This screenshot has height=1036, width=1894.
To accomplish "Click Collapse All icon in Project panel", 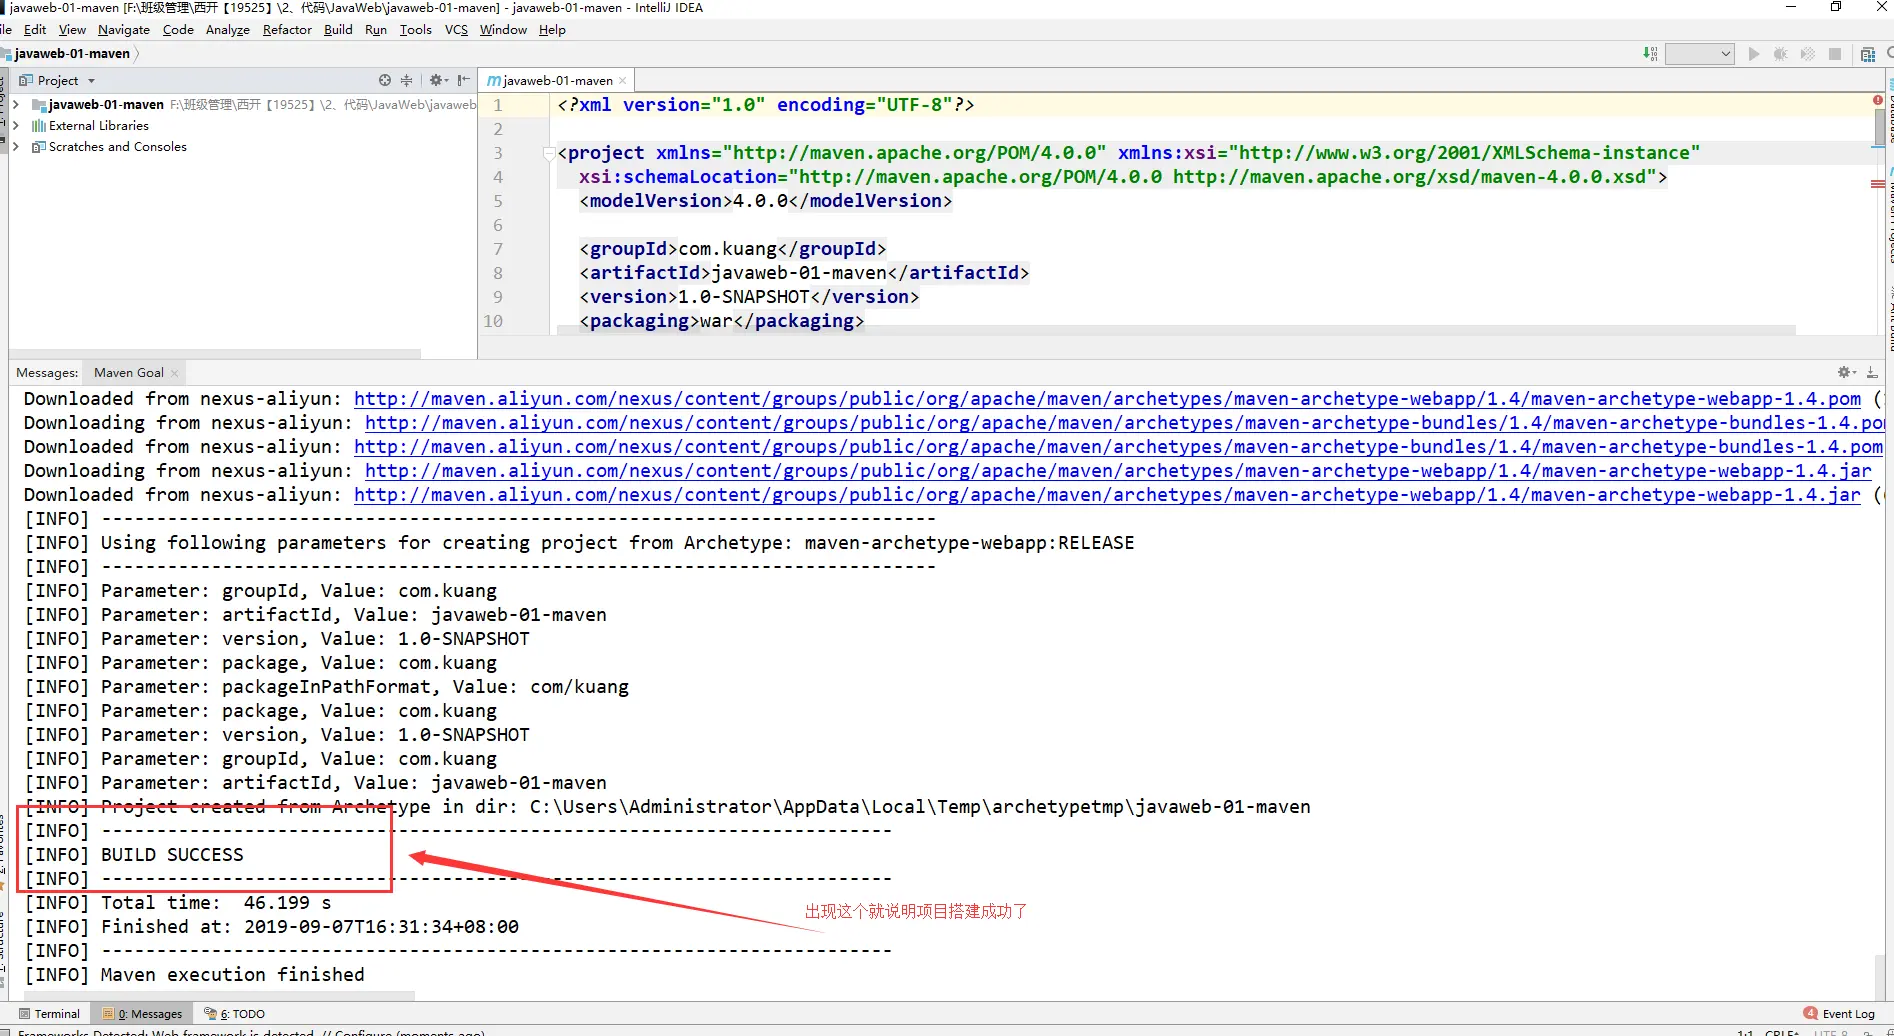I will click(x=406, y=80).
